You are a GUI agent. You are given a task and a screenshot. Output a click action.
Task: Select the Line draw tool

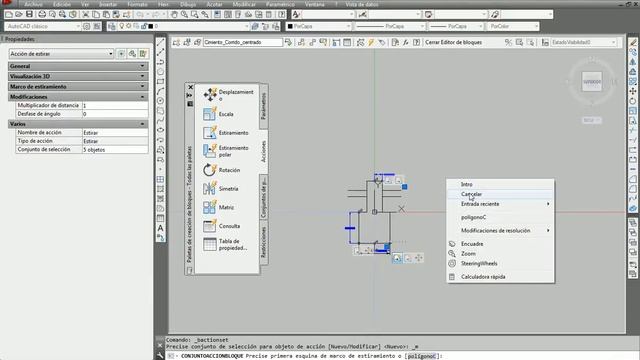161,42
